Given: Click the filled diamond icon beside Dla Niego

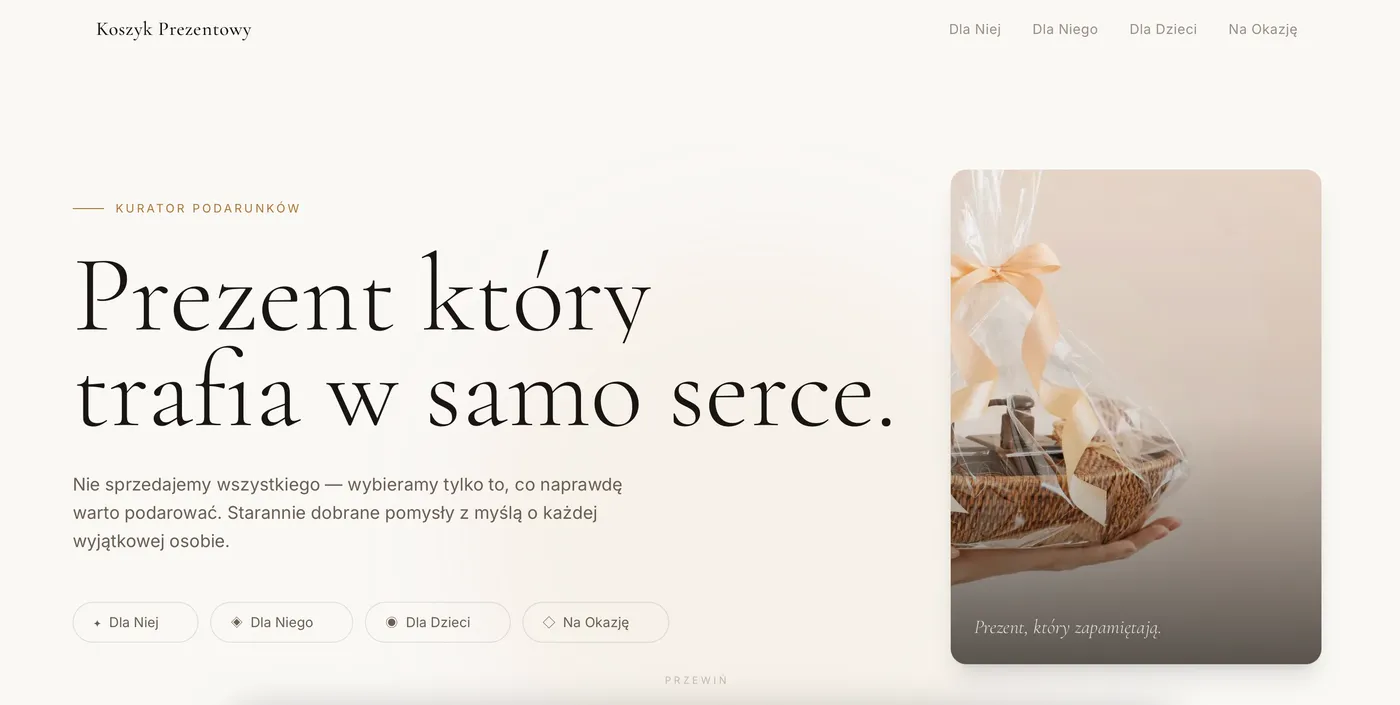Looking at the screenshot, I should pos(237,622).
